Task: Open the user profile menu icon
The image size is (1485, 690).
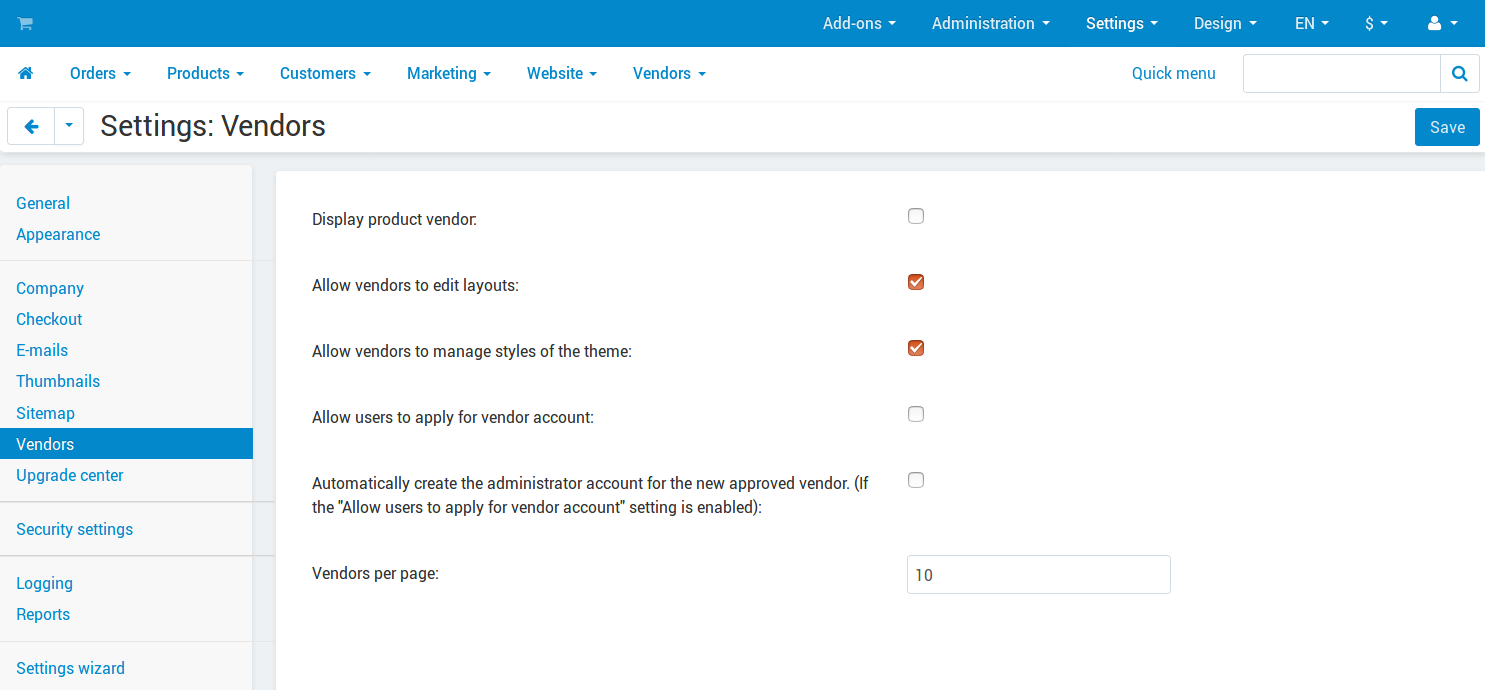Action: point(1442,23)
